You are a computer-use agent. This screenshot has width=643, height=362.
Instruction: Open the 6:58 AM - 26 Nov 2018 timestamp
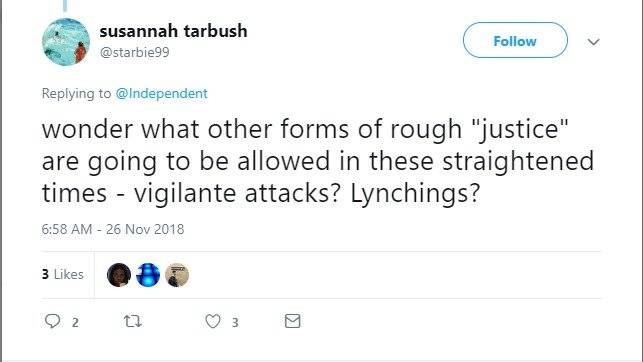click(113, 229)
